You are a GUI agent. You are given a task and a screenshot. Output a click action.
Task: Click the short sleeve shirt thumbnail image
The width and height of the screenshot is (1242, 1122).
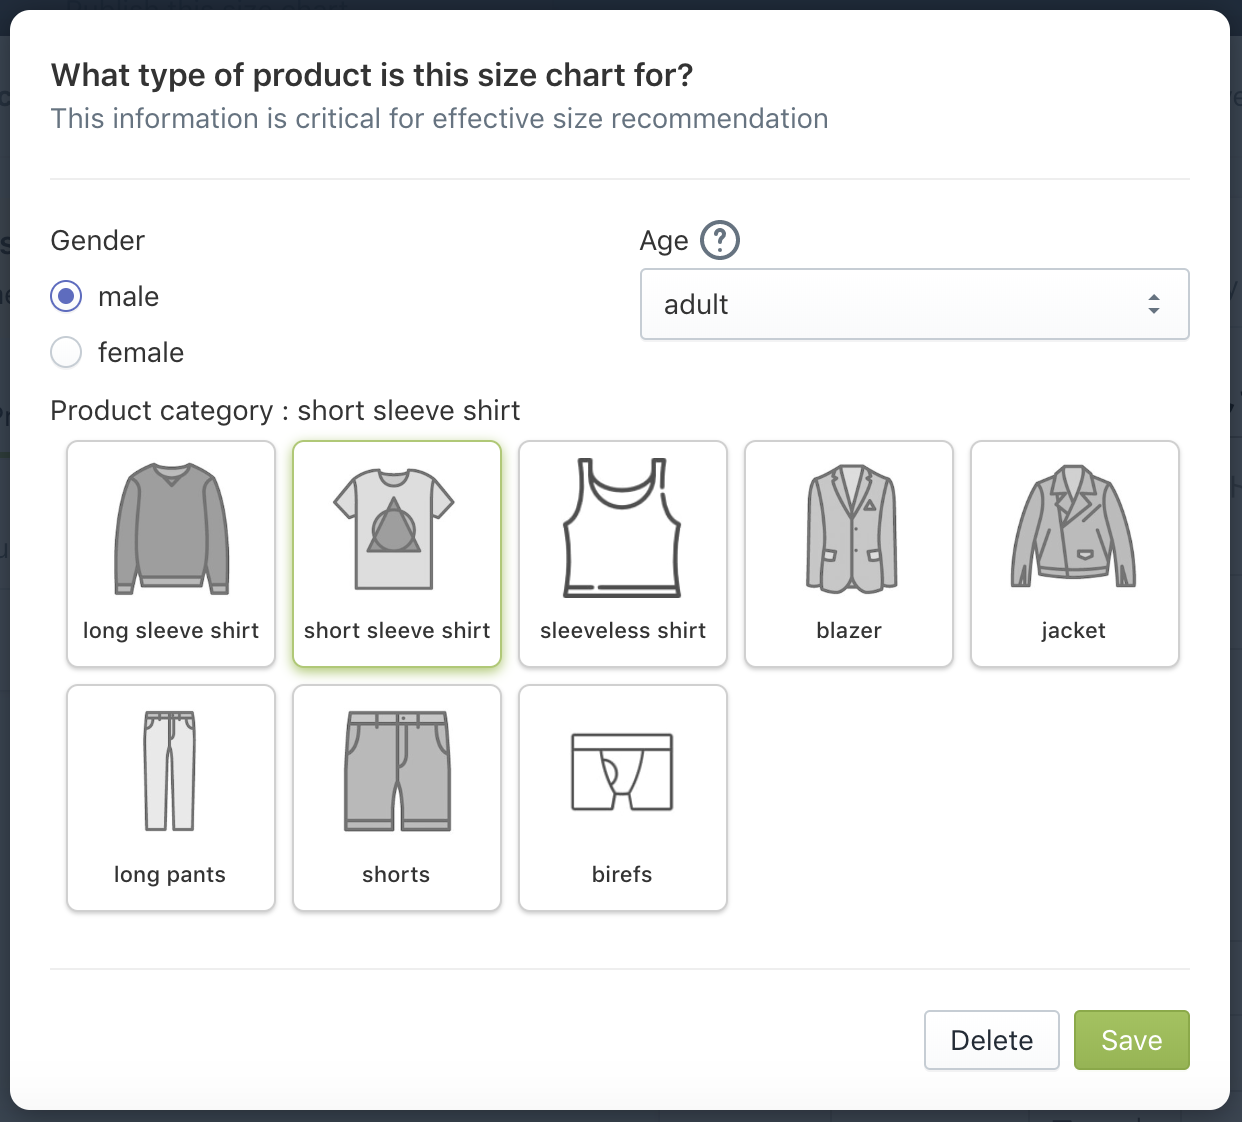tap(396, 528)
